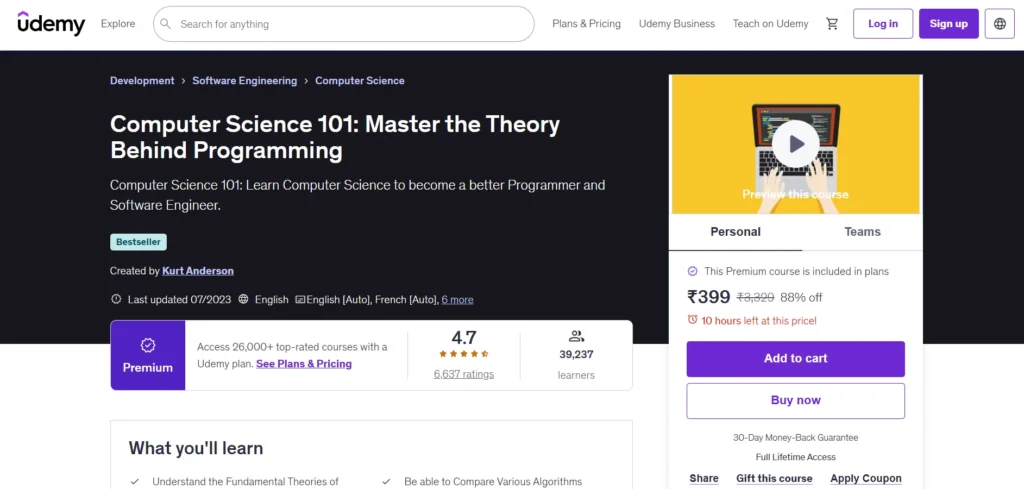Click the Apply Coupon link
This screenshot has height=489, width=1024.
click(x=866, y=479)
